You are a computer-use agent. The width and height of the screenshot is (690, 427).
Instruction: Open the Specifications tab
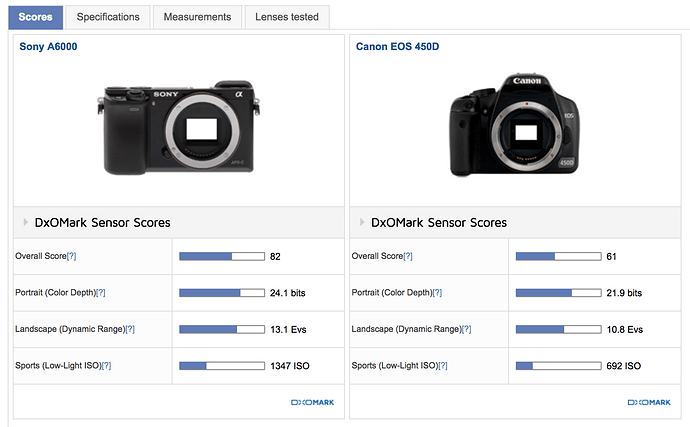[108, 17]
